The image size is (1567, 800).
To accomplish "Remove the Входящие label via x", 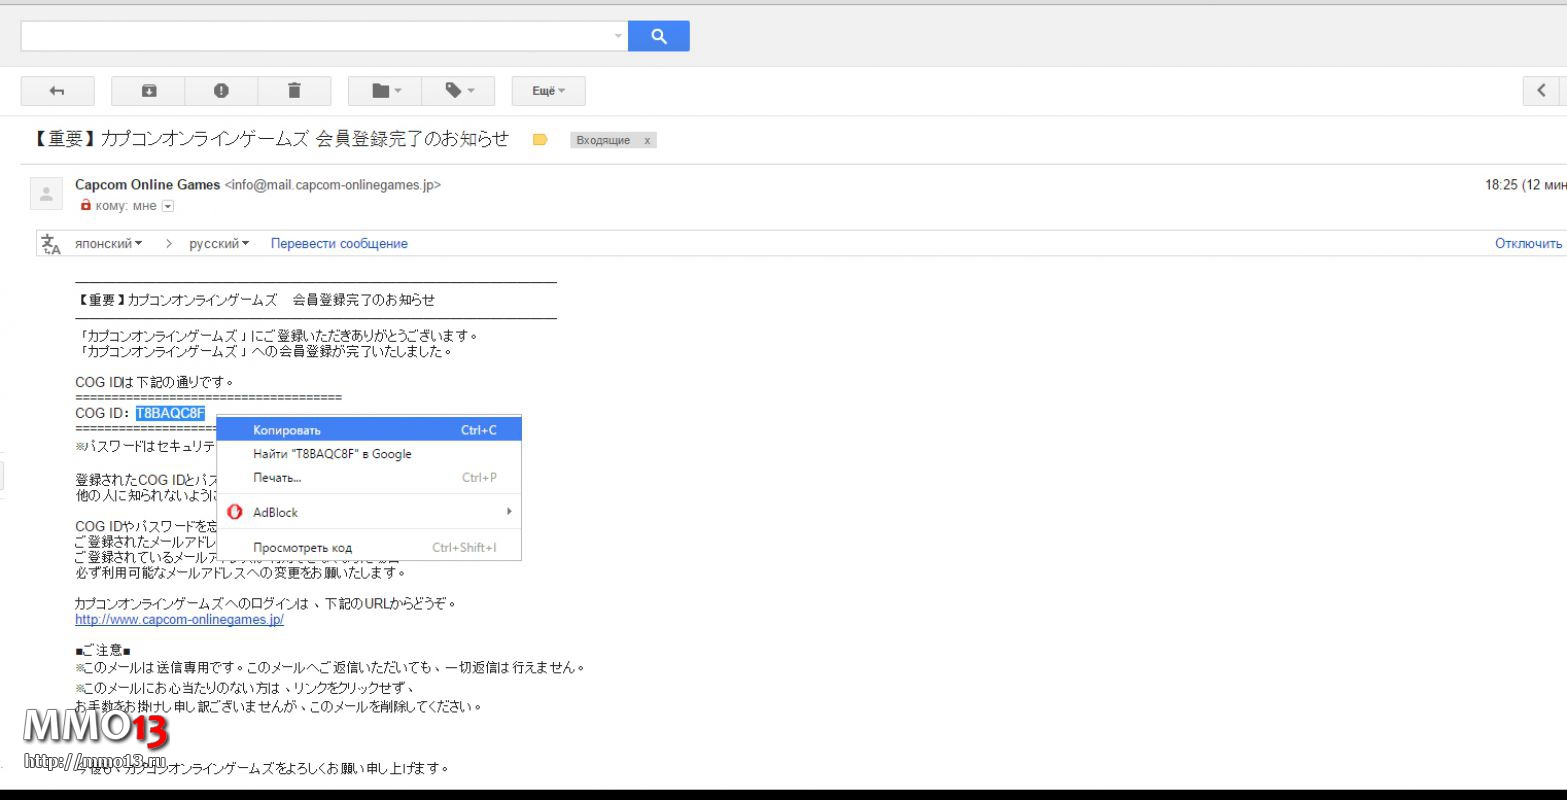I will (x=647, y=141).
